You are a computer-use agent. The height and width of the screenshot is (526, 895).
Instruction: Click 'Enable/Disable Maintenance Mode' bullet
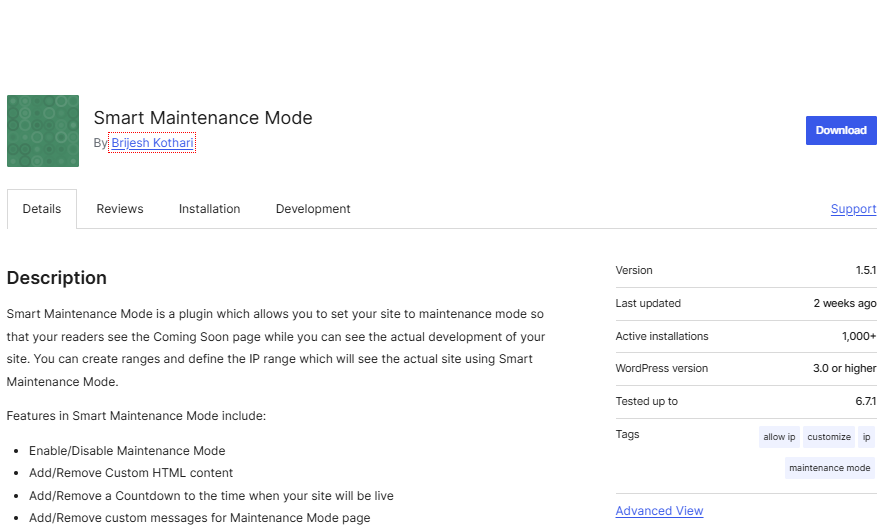[x=127, y=451]
